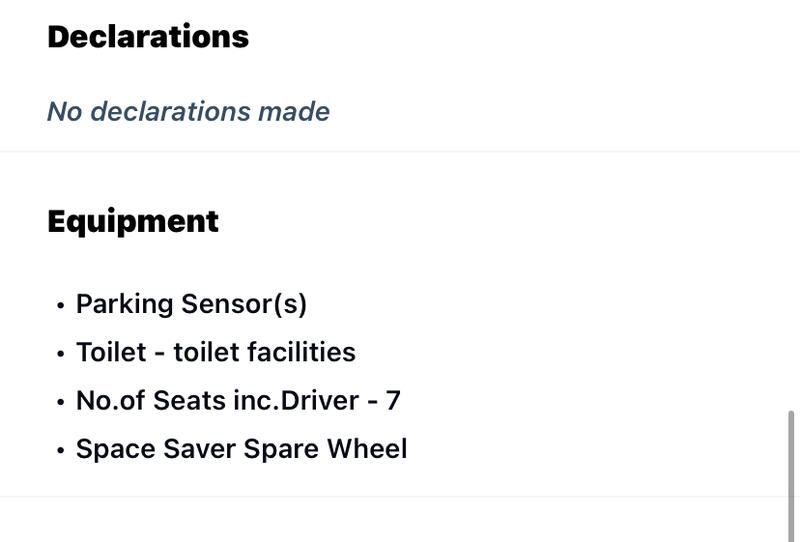Click the word 'Wheel' in the last item
This screenshot has width=800, height=542.
(x=367, y=449)
